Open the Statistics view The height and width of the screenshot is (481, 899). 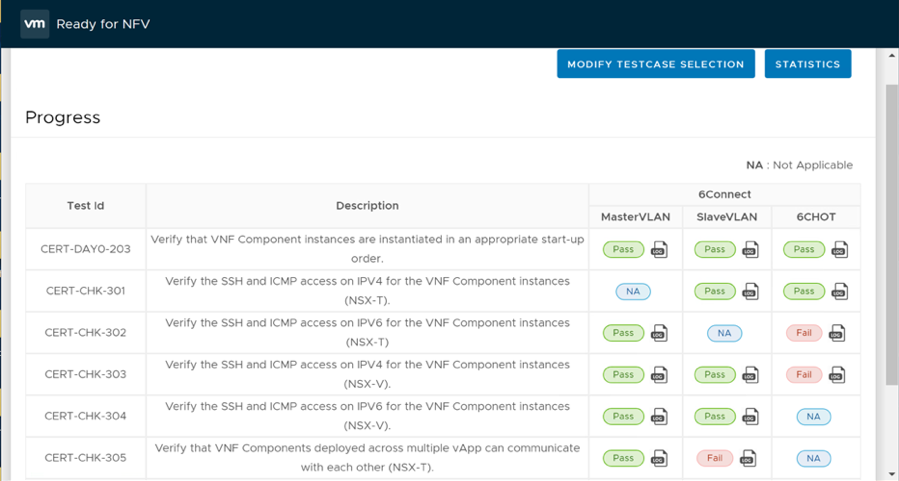[x=807, y=64]
